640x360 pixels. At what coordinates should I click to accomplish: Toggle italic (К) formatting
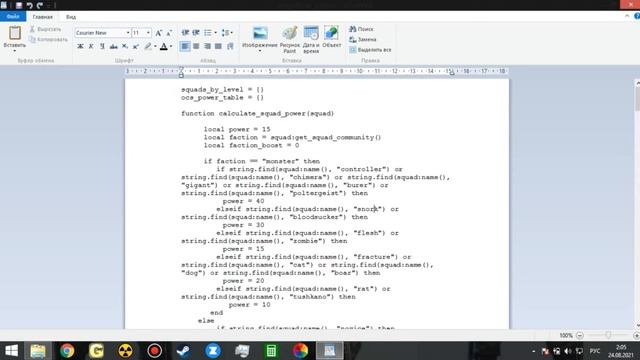click(91, 47)
